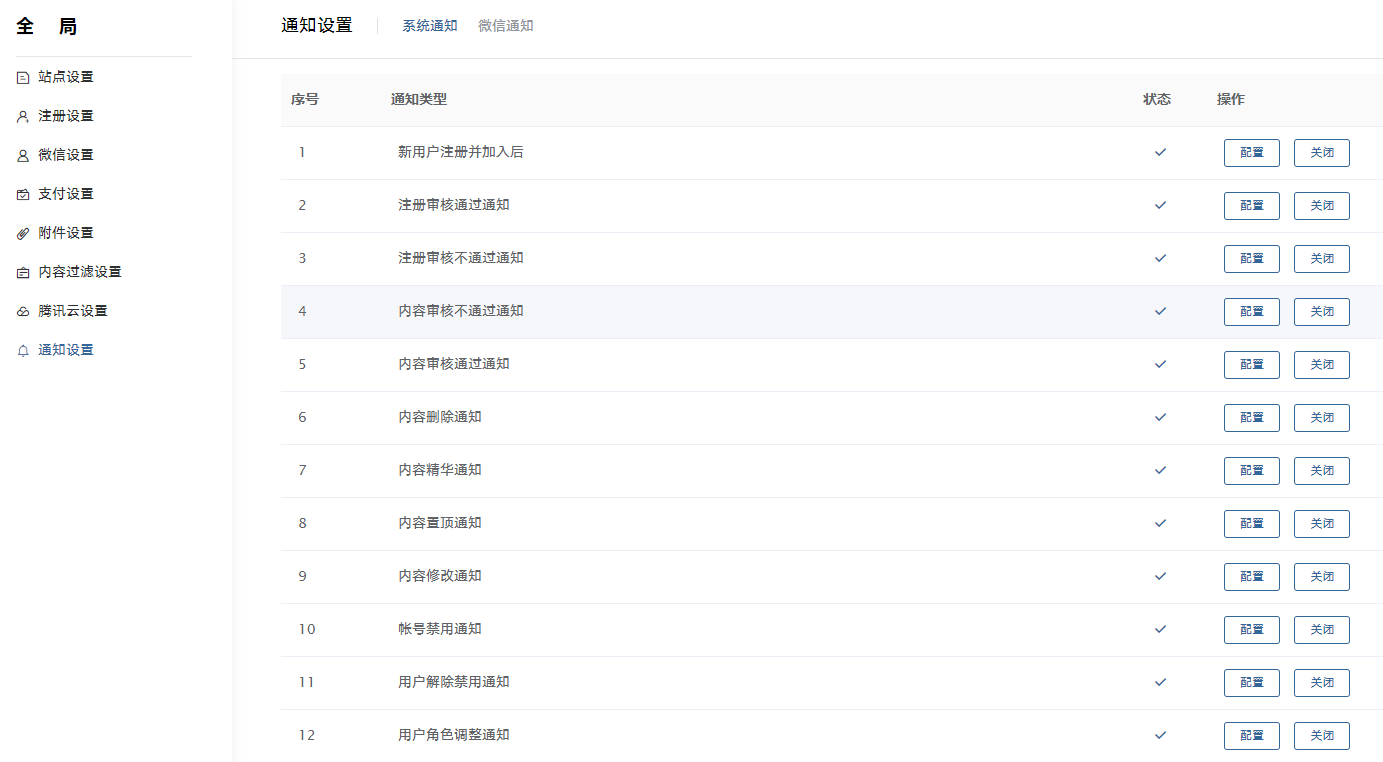Click the 内容过滤设置 sidebar icon
The height and width of the screenshot is (762, 1383).
click(23, 273)
